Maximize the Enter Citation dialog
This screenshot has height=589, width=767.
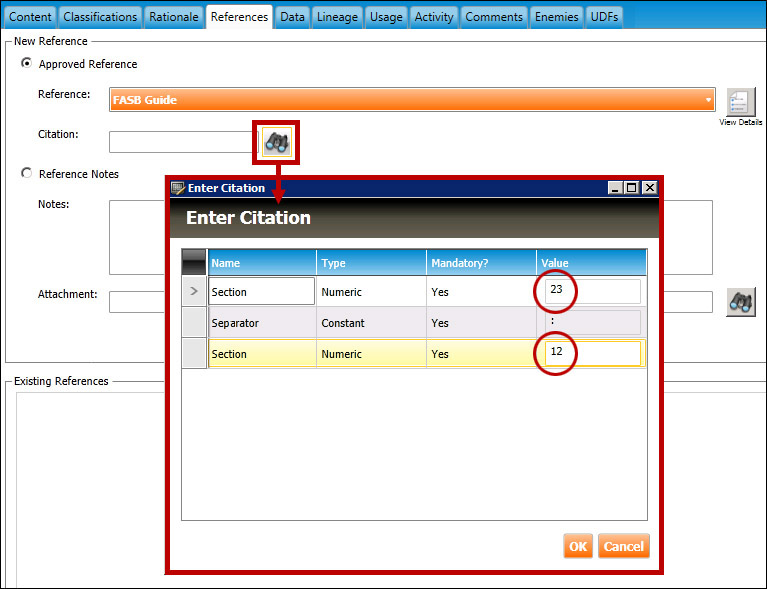(x=631, y=188)
